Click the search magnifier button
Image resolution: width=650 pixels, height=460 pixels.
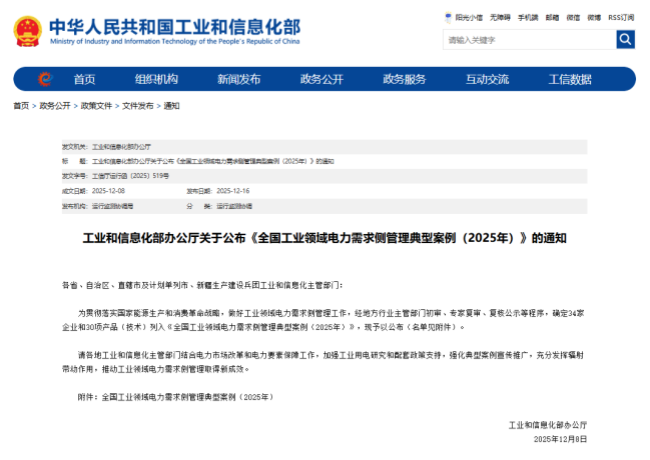[x=626, y=39]
